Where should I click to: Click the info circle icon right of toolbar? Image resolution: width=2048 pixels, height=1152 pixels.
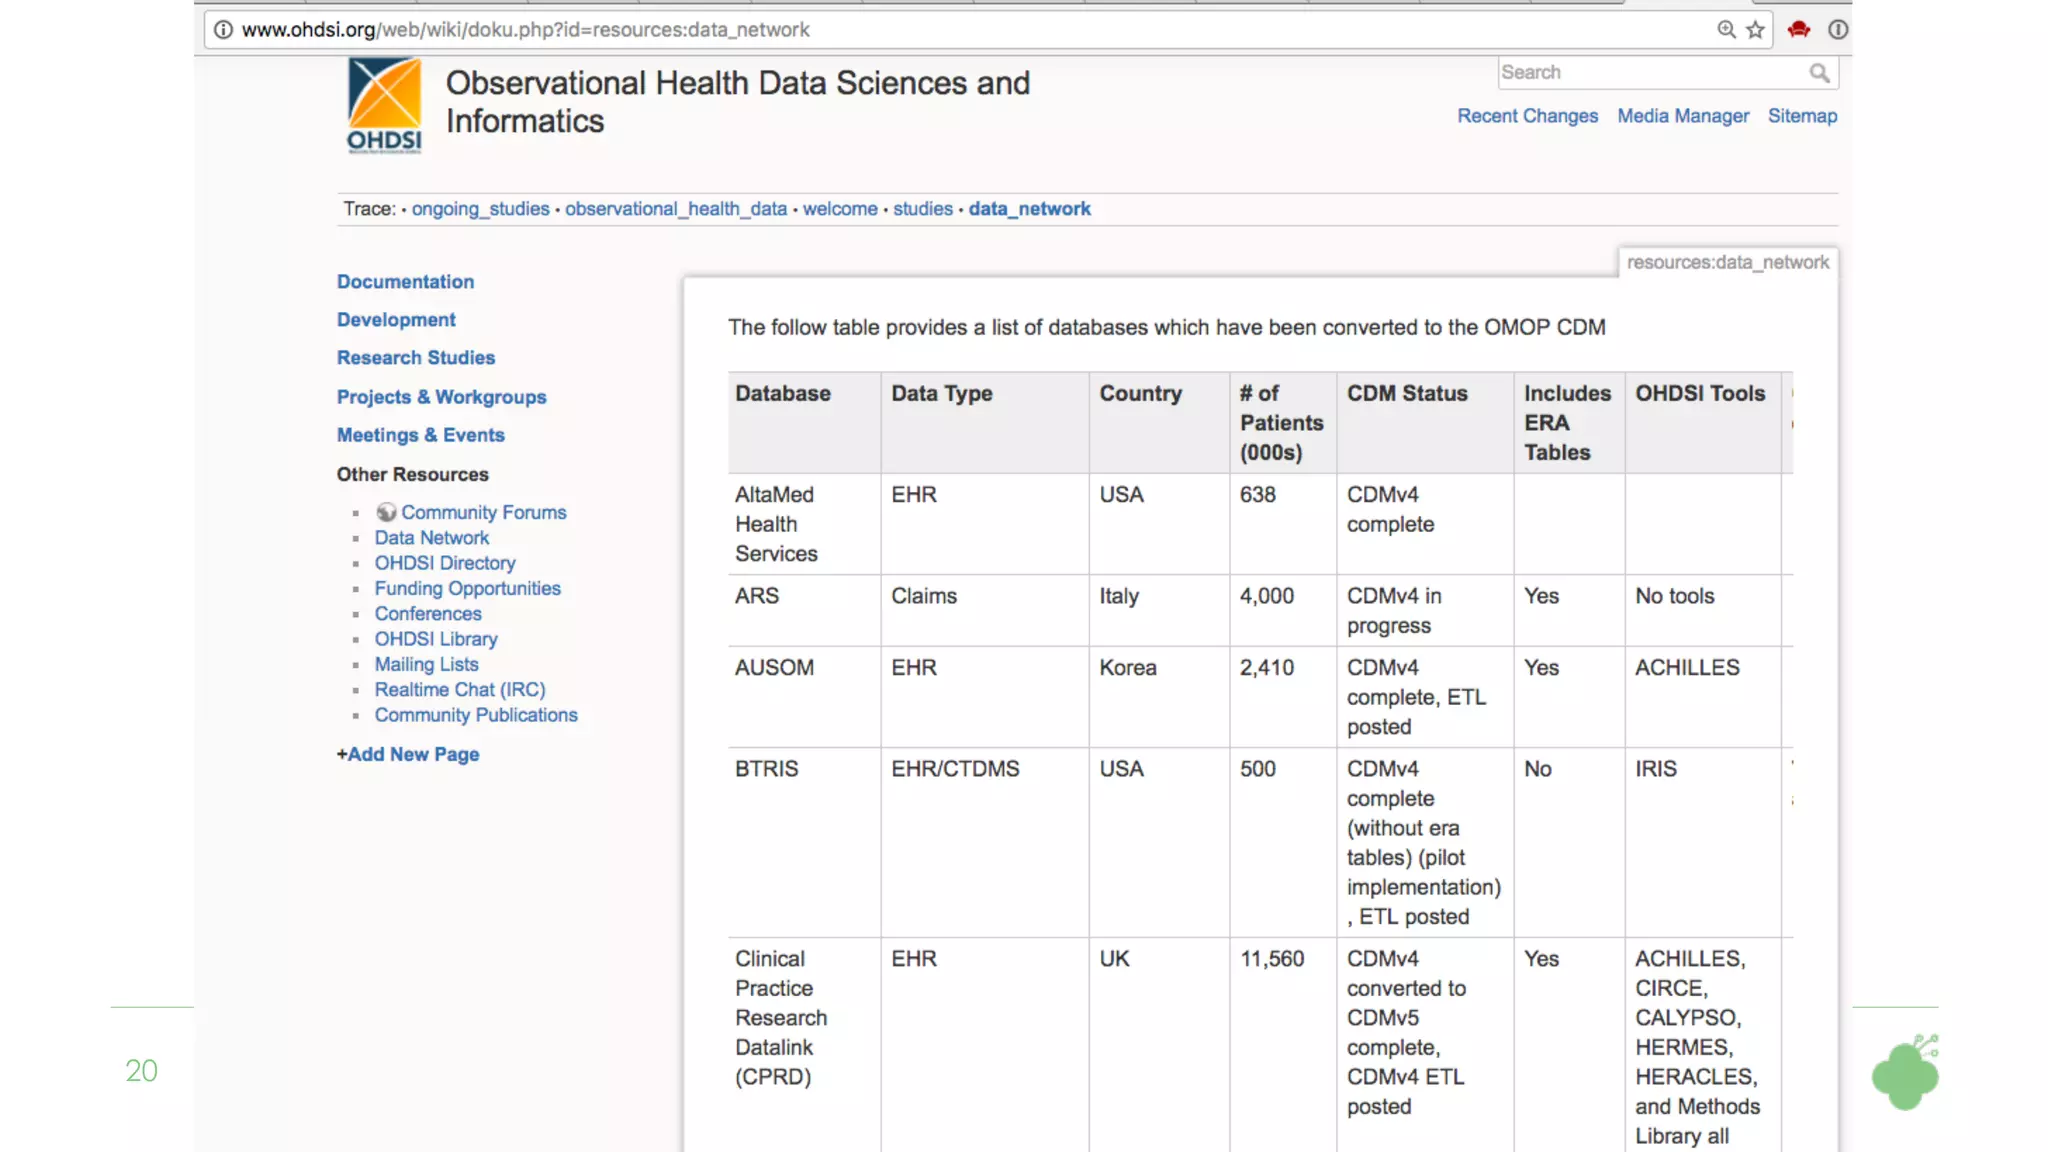(1838, 30)
